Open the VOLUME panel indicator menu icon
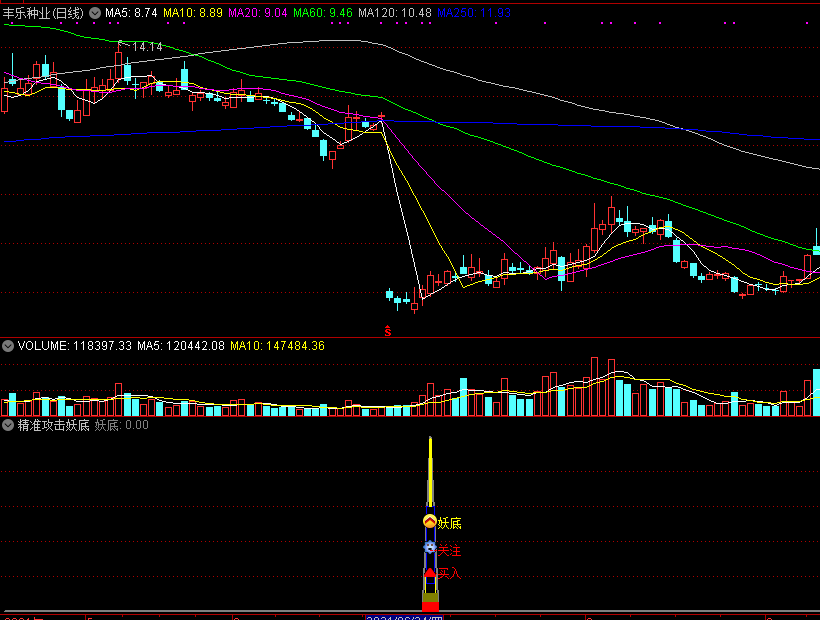 (8, 346)
